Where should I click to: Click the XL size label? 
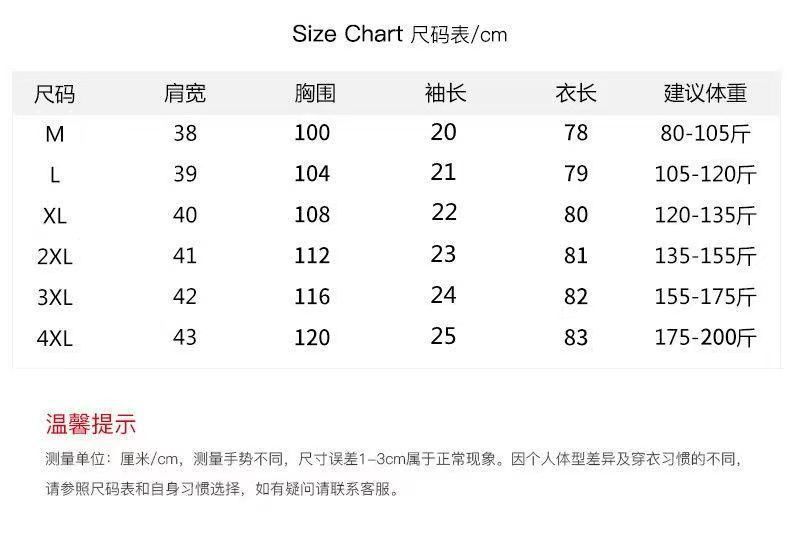[x=55, y=216]
